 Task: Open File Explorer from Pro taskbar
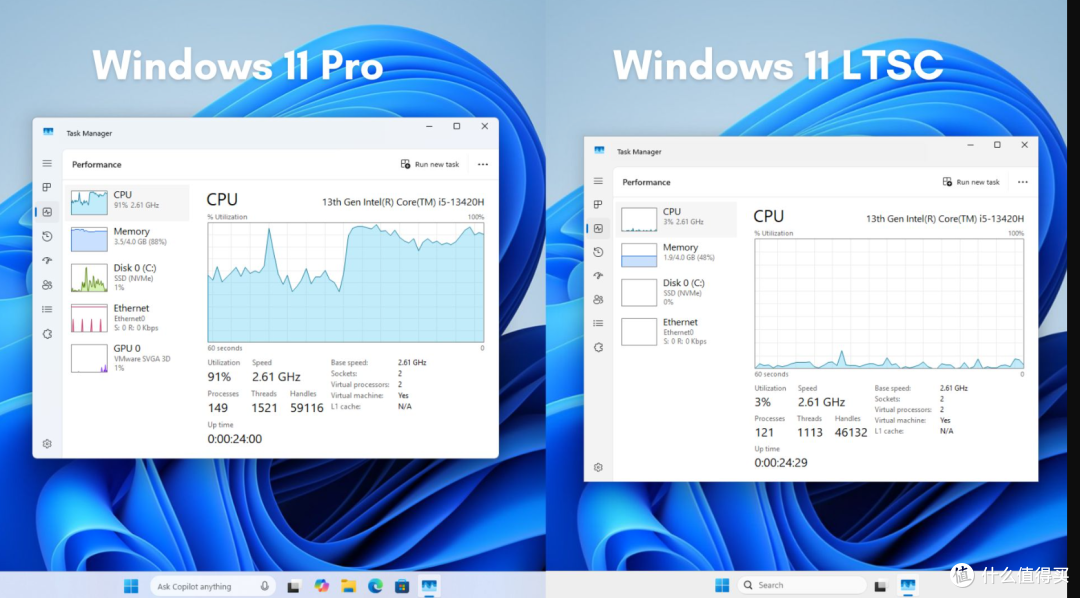tap(349, 586)
